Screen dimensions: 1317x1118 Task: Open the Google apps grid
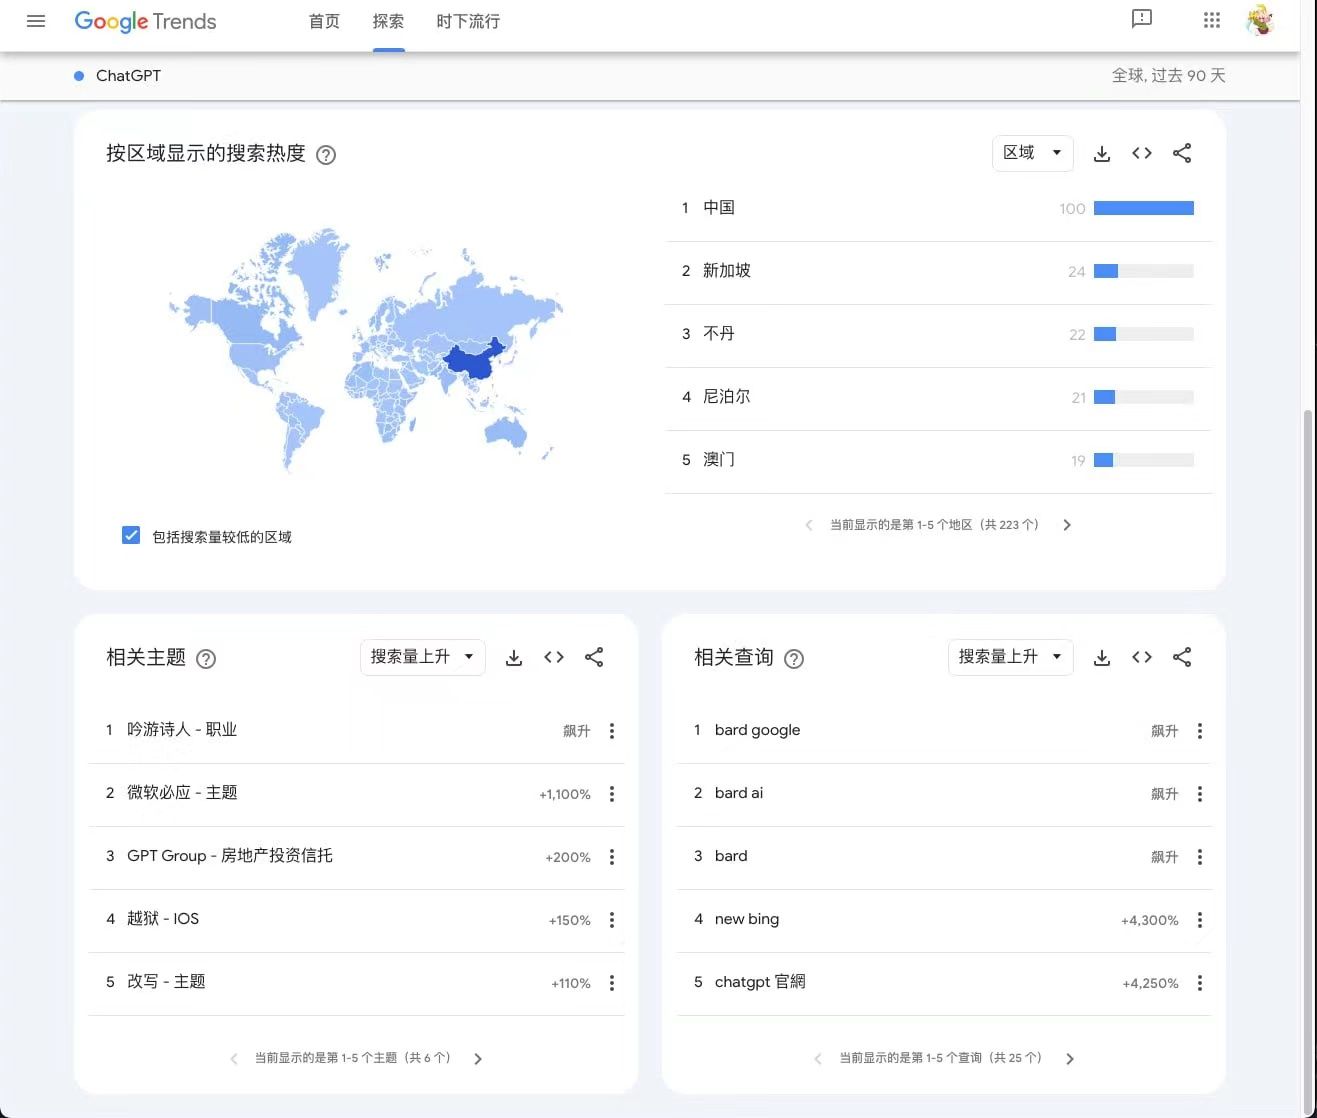[x=1211, y=20]
